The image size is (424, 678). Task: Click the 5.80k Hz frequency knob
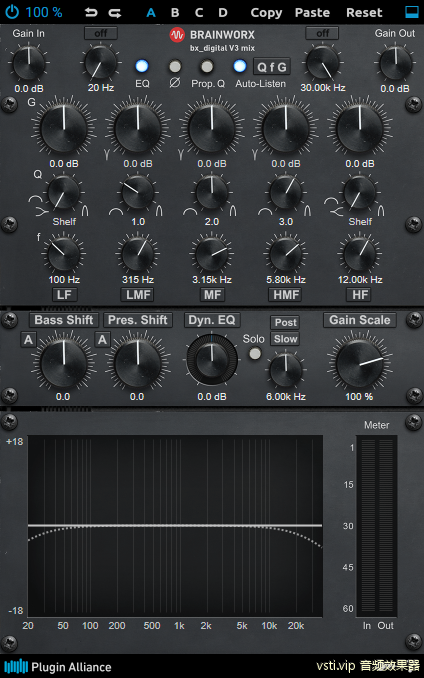point(286,254)
